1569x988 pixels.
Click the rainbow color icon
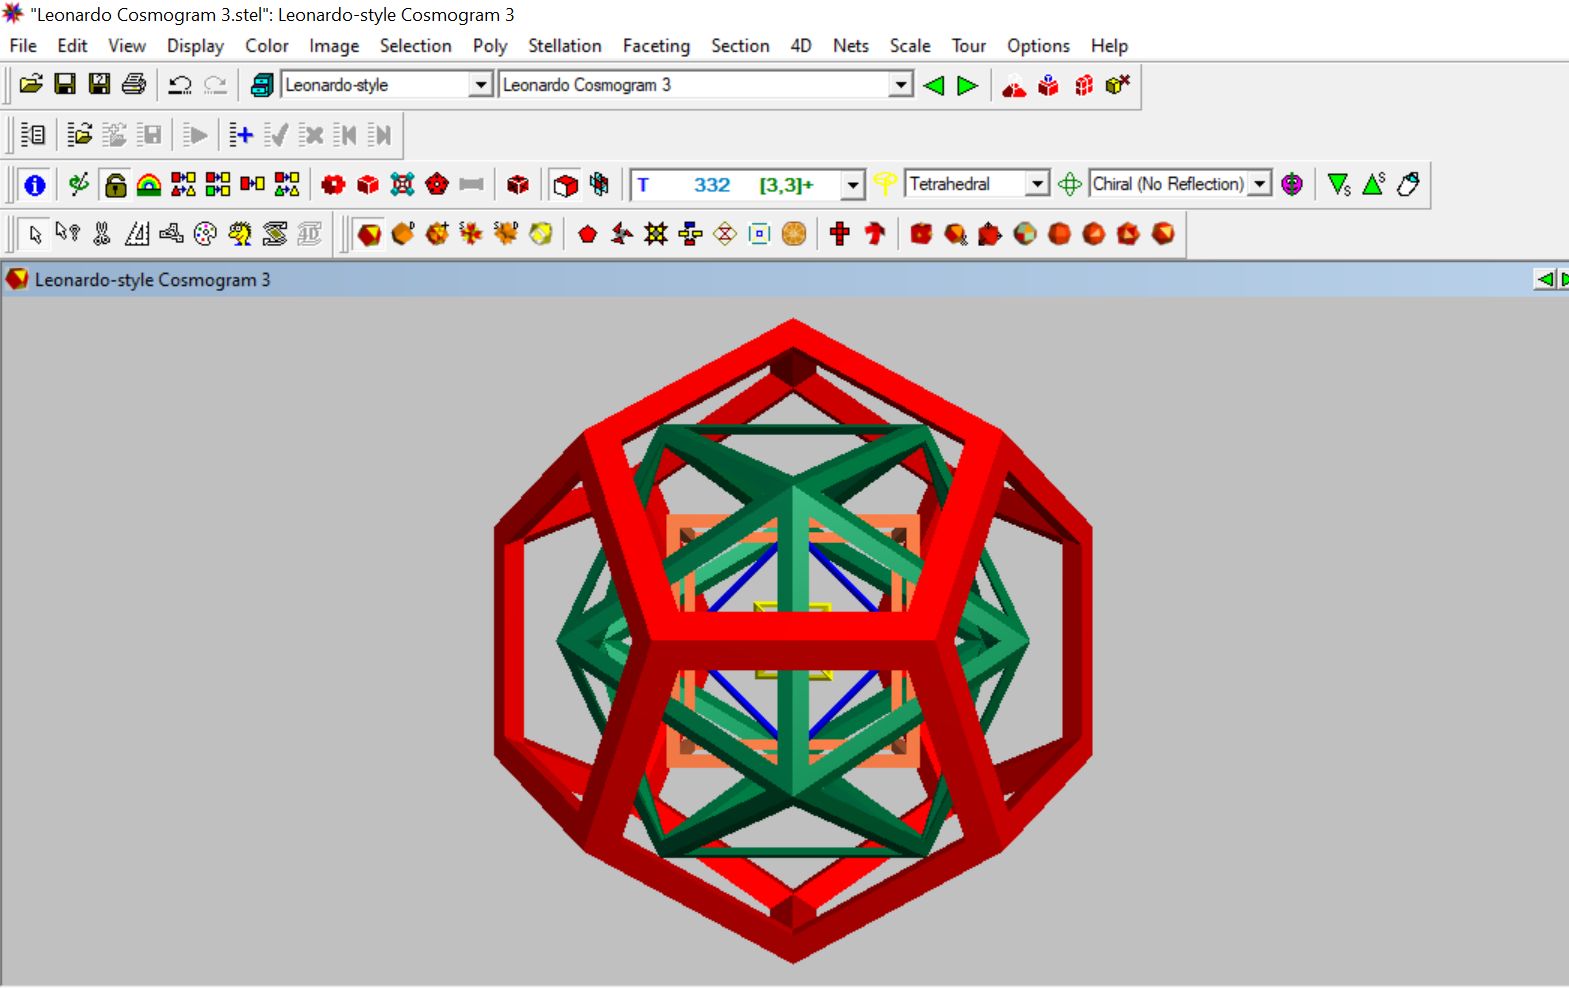click(x=149, y=185)
